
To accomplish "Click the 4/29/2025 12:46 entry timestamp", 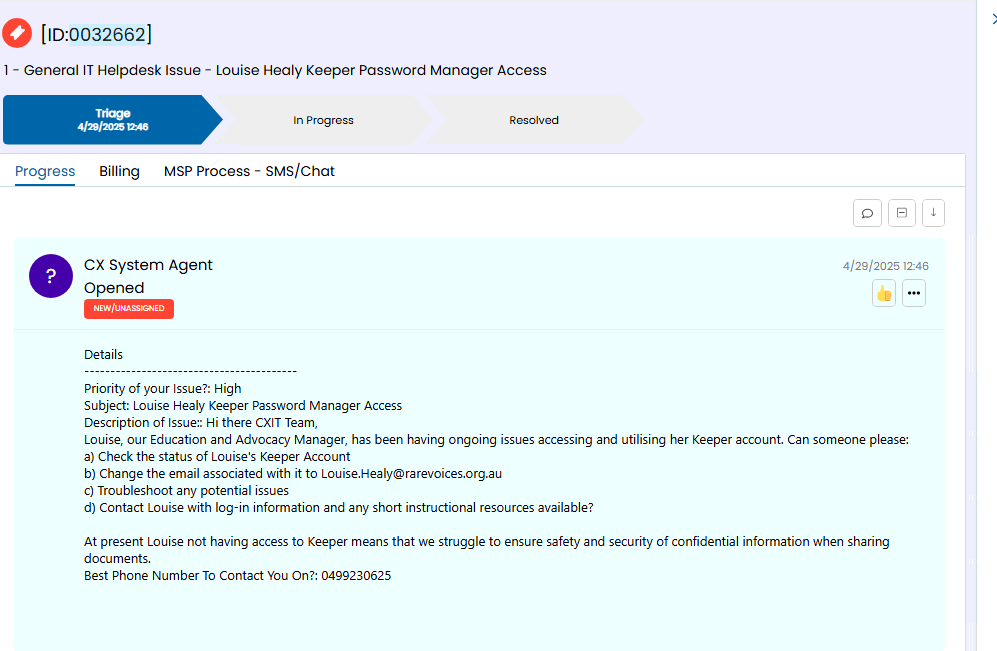I will (x=886, y=266).
